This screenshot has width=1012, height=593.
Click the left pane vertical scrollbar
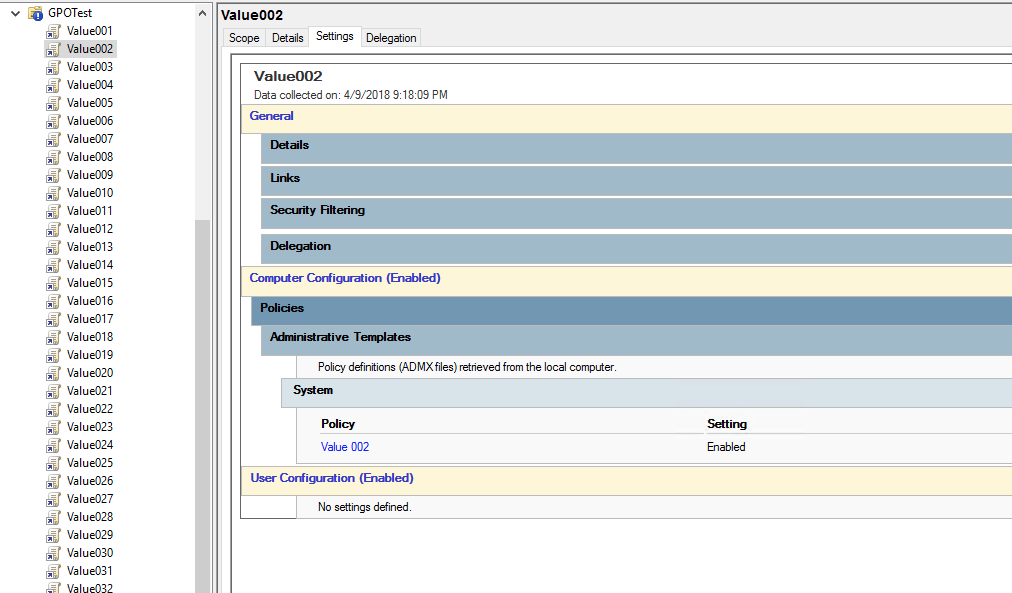click(x=203, y=400)
